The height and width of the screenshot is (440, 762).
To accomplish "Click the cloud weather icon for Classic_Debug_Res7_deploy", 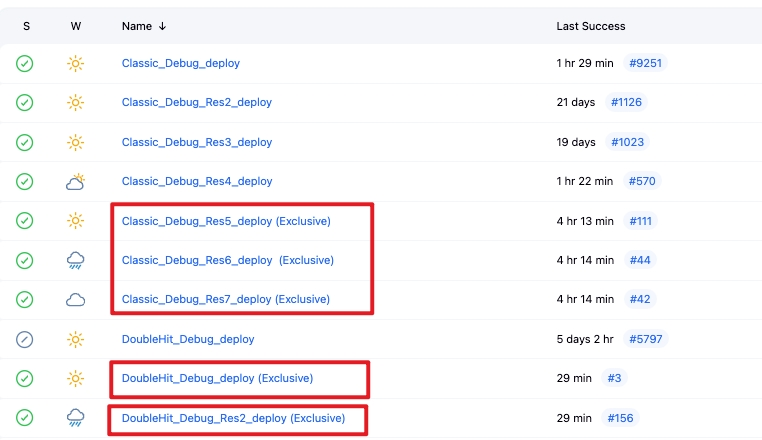I will 76,299.
